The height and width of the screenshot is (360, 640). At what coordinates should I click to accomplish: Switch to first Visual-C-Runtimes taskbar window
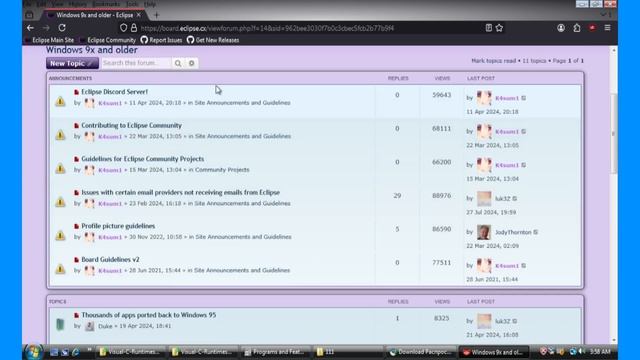131,352
